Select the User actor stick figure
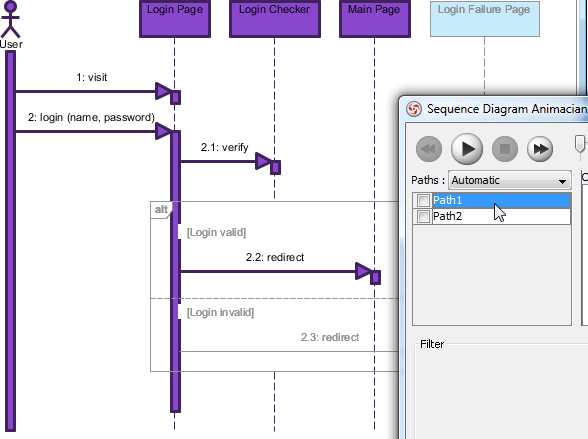This screenshot has width=588, height=439. coord(10,19)
